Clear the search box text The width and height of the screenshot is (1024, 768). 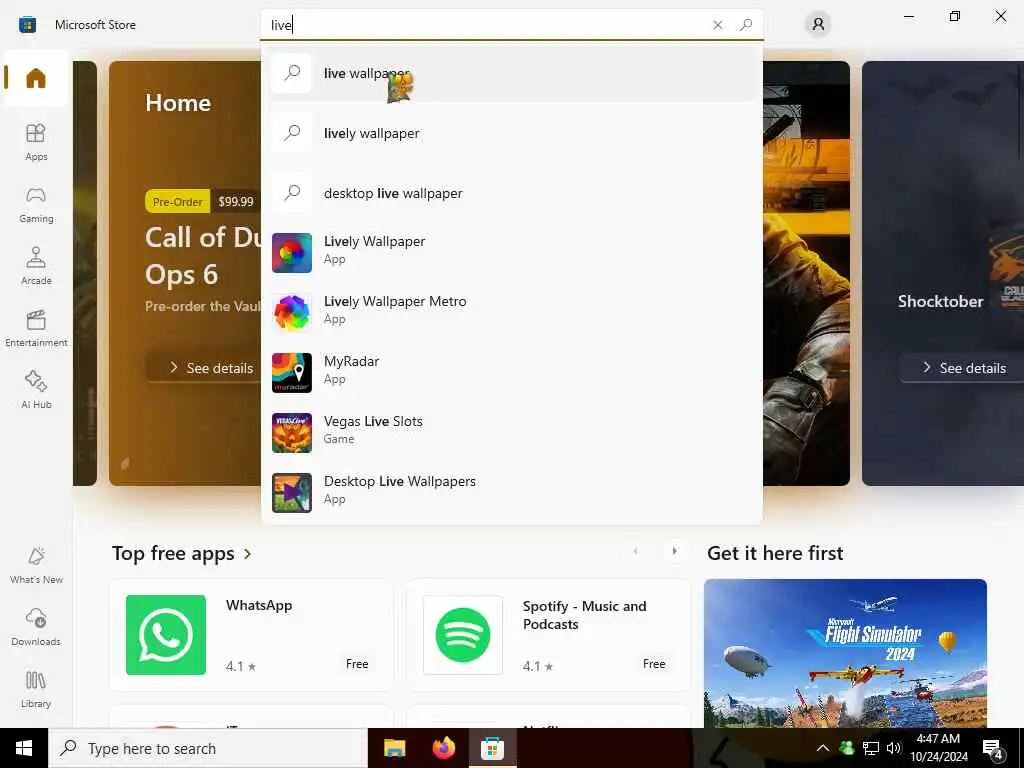pyautogui.click(x=717, y=25)
